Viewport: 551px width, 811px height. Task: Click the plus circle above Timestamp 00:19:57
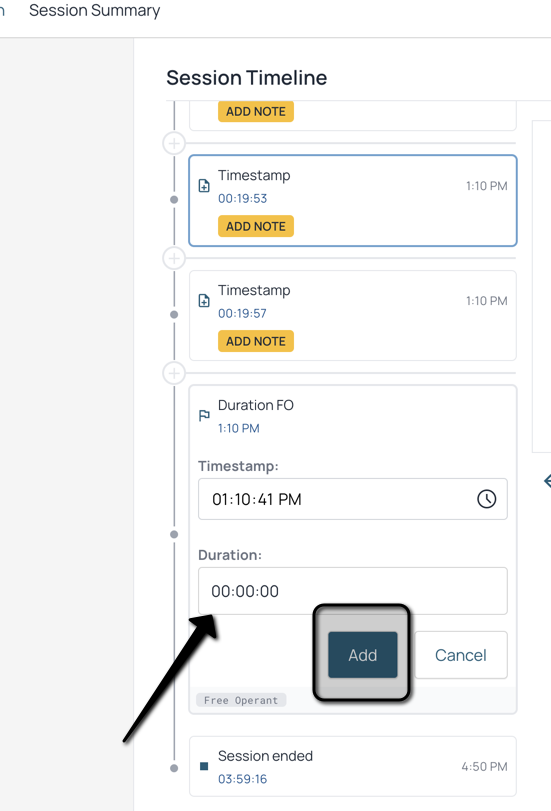(x=174, y=258)
